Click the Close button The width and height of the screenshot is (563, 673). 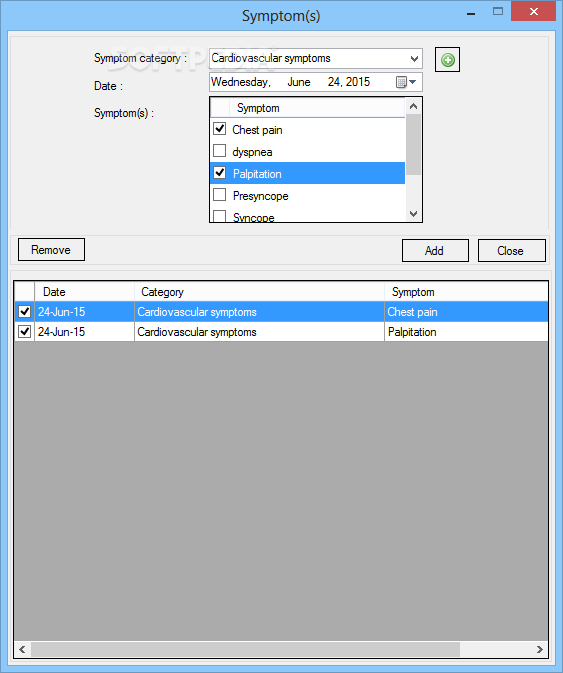point(512,251)
